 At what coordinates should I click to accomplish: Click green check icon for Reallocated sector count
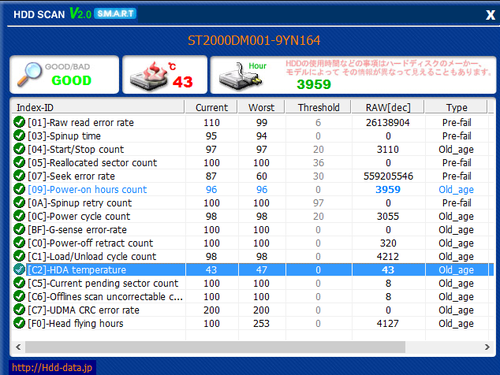19,162
